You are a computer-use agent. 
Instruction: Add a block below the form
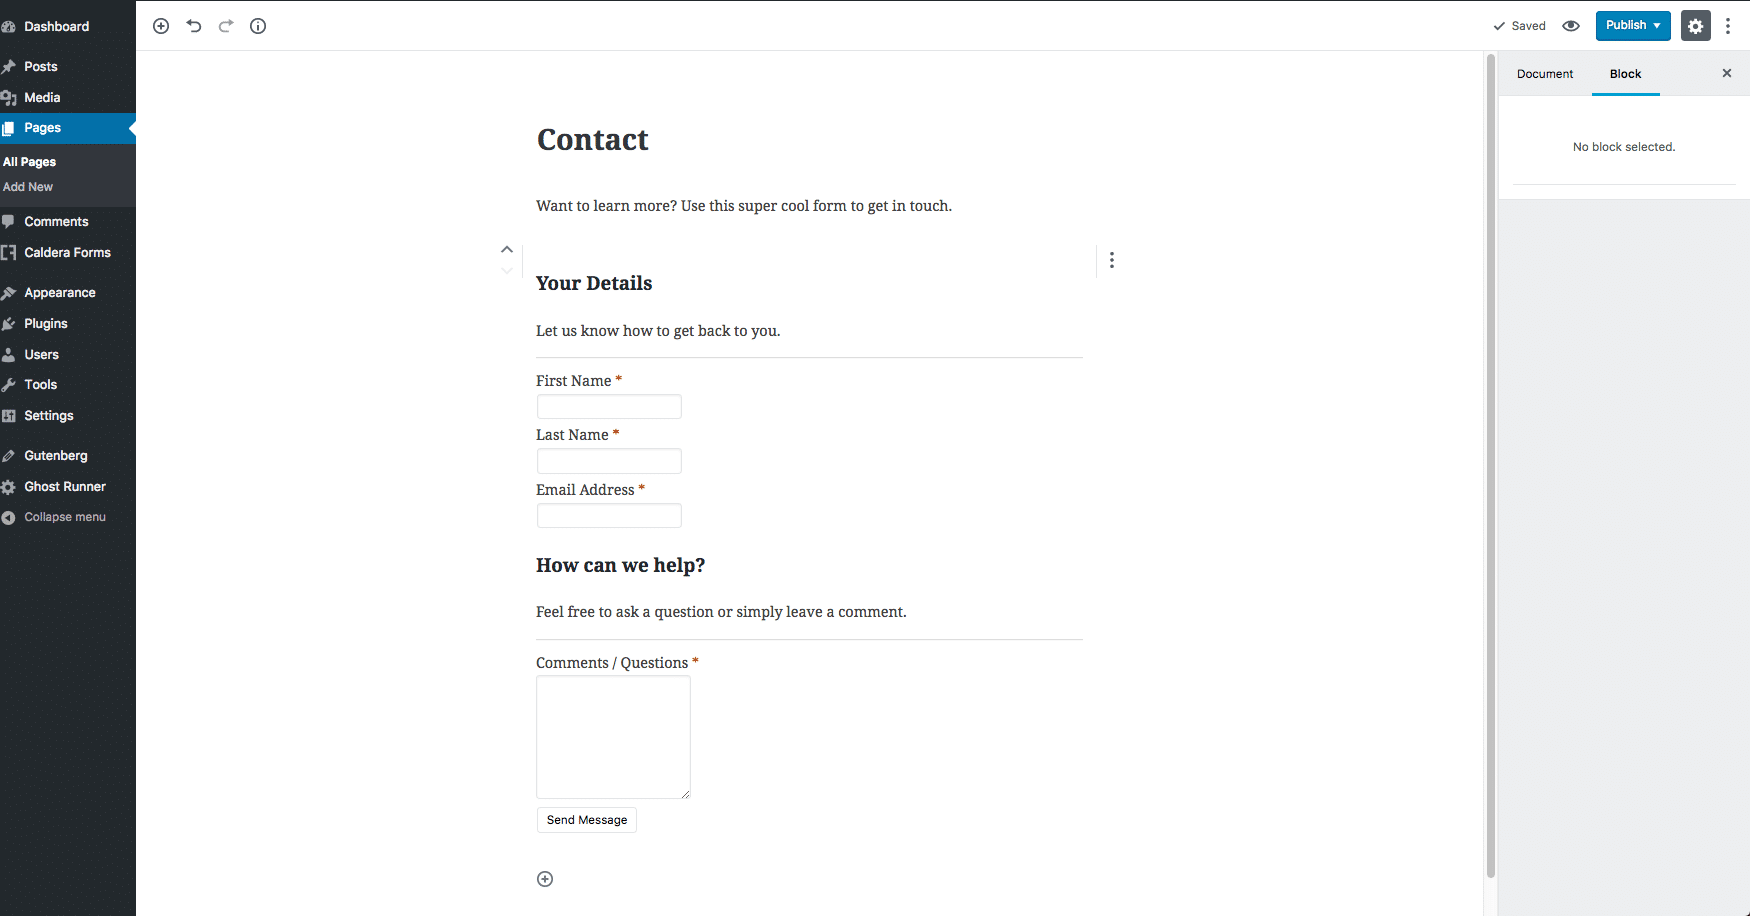coord(545,879)
